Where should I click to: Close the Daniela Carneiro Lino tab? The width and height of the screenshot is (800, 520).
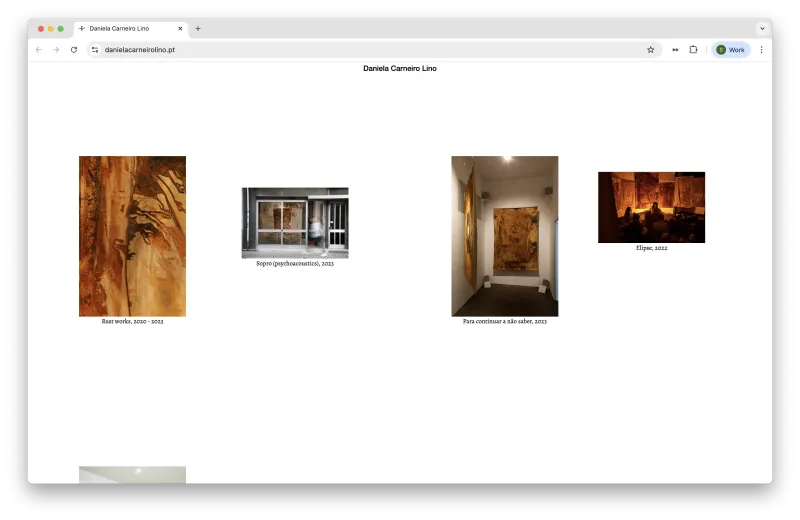pos(180,29)
